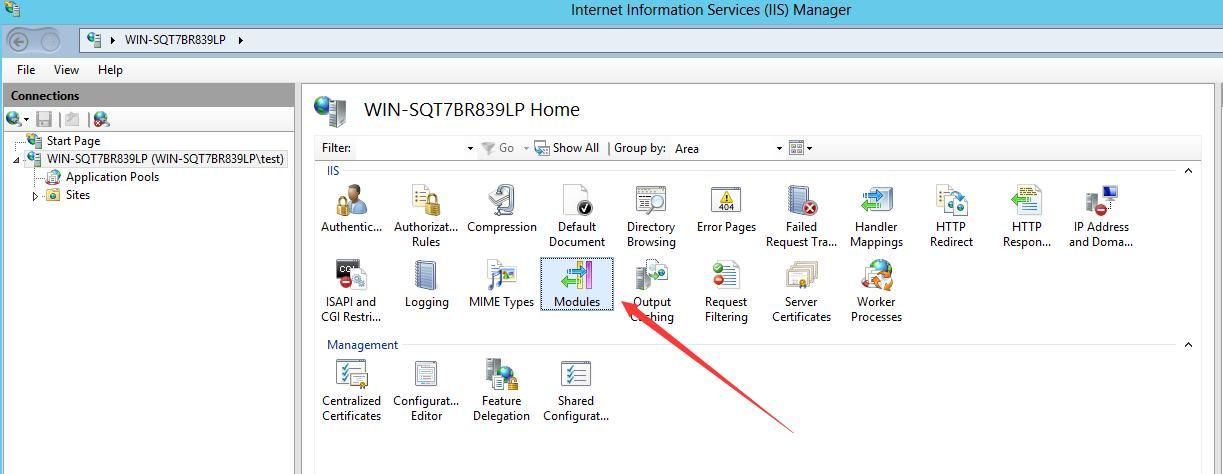The width and height of the screenshot is (1223, 474).
Task: Open the Go button dropdown arrow
Action: coord(526,148)
